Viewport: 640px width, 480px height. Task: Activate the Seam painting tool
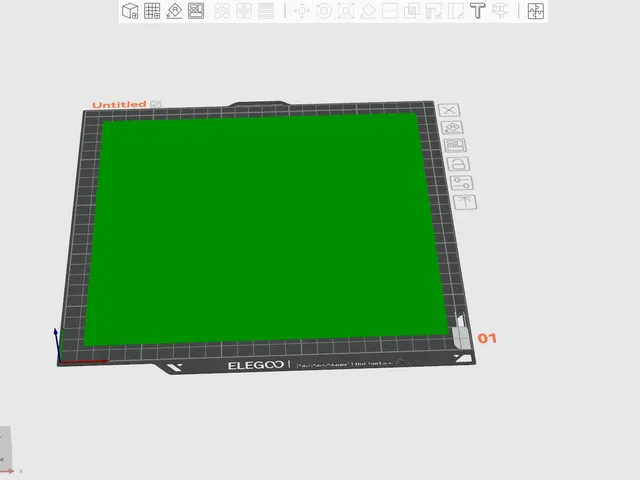pyautogui.click(x=456, y=11)
